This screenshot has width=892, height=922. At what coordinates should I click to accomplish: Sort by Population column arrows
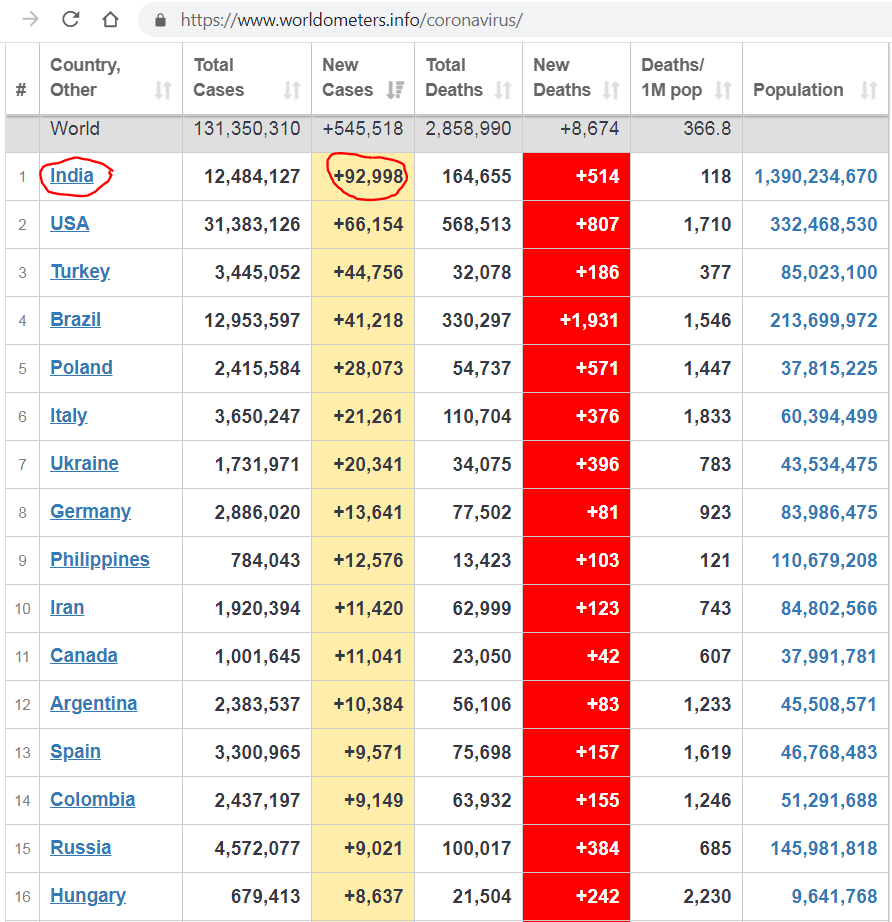tap(869, 90)
